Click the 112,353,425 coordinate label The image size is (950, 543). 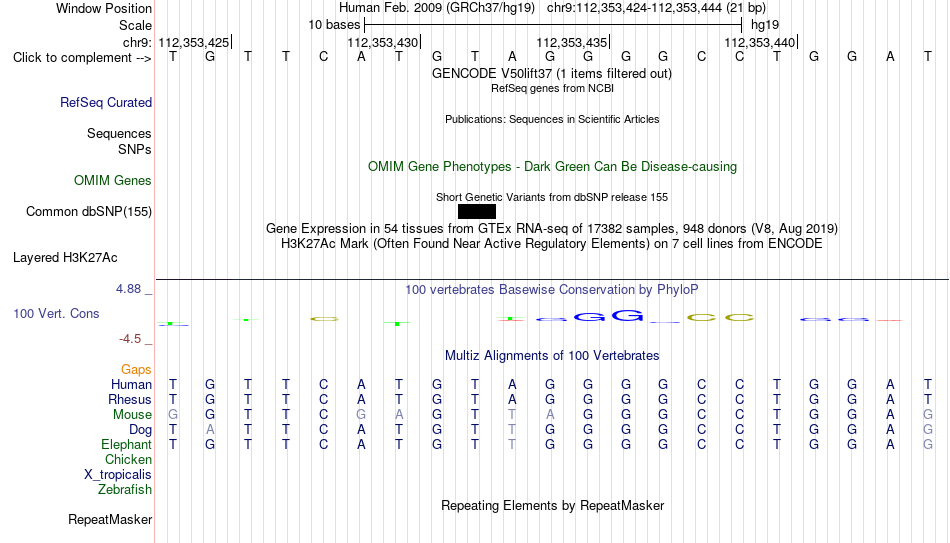pyautogui.click(x=194, y=42)
